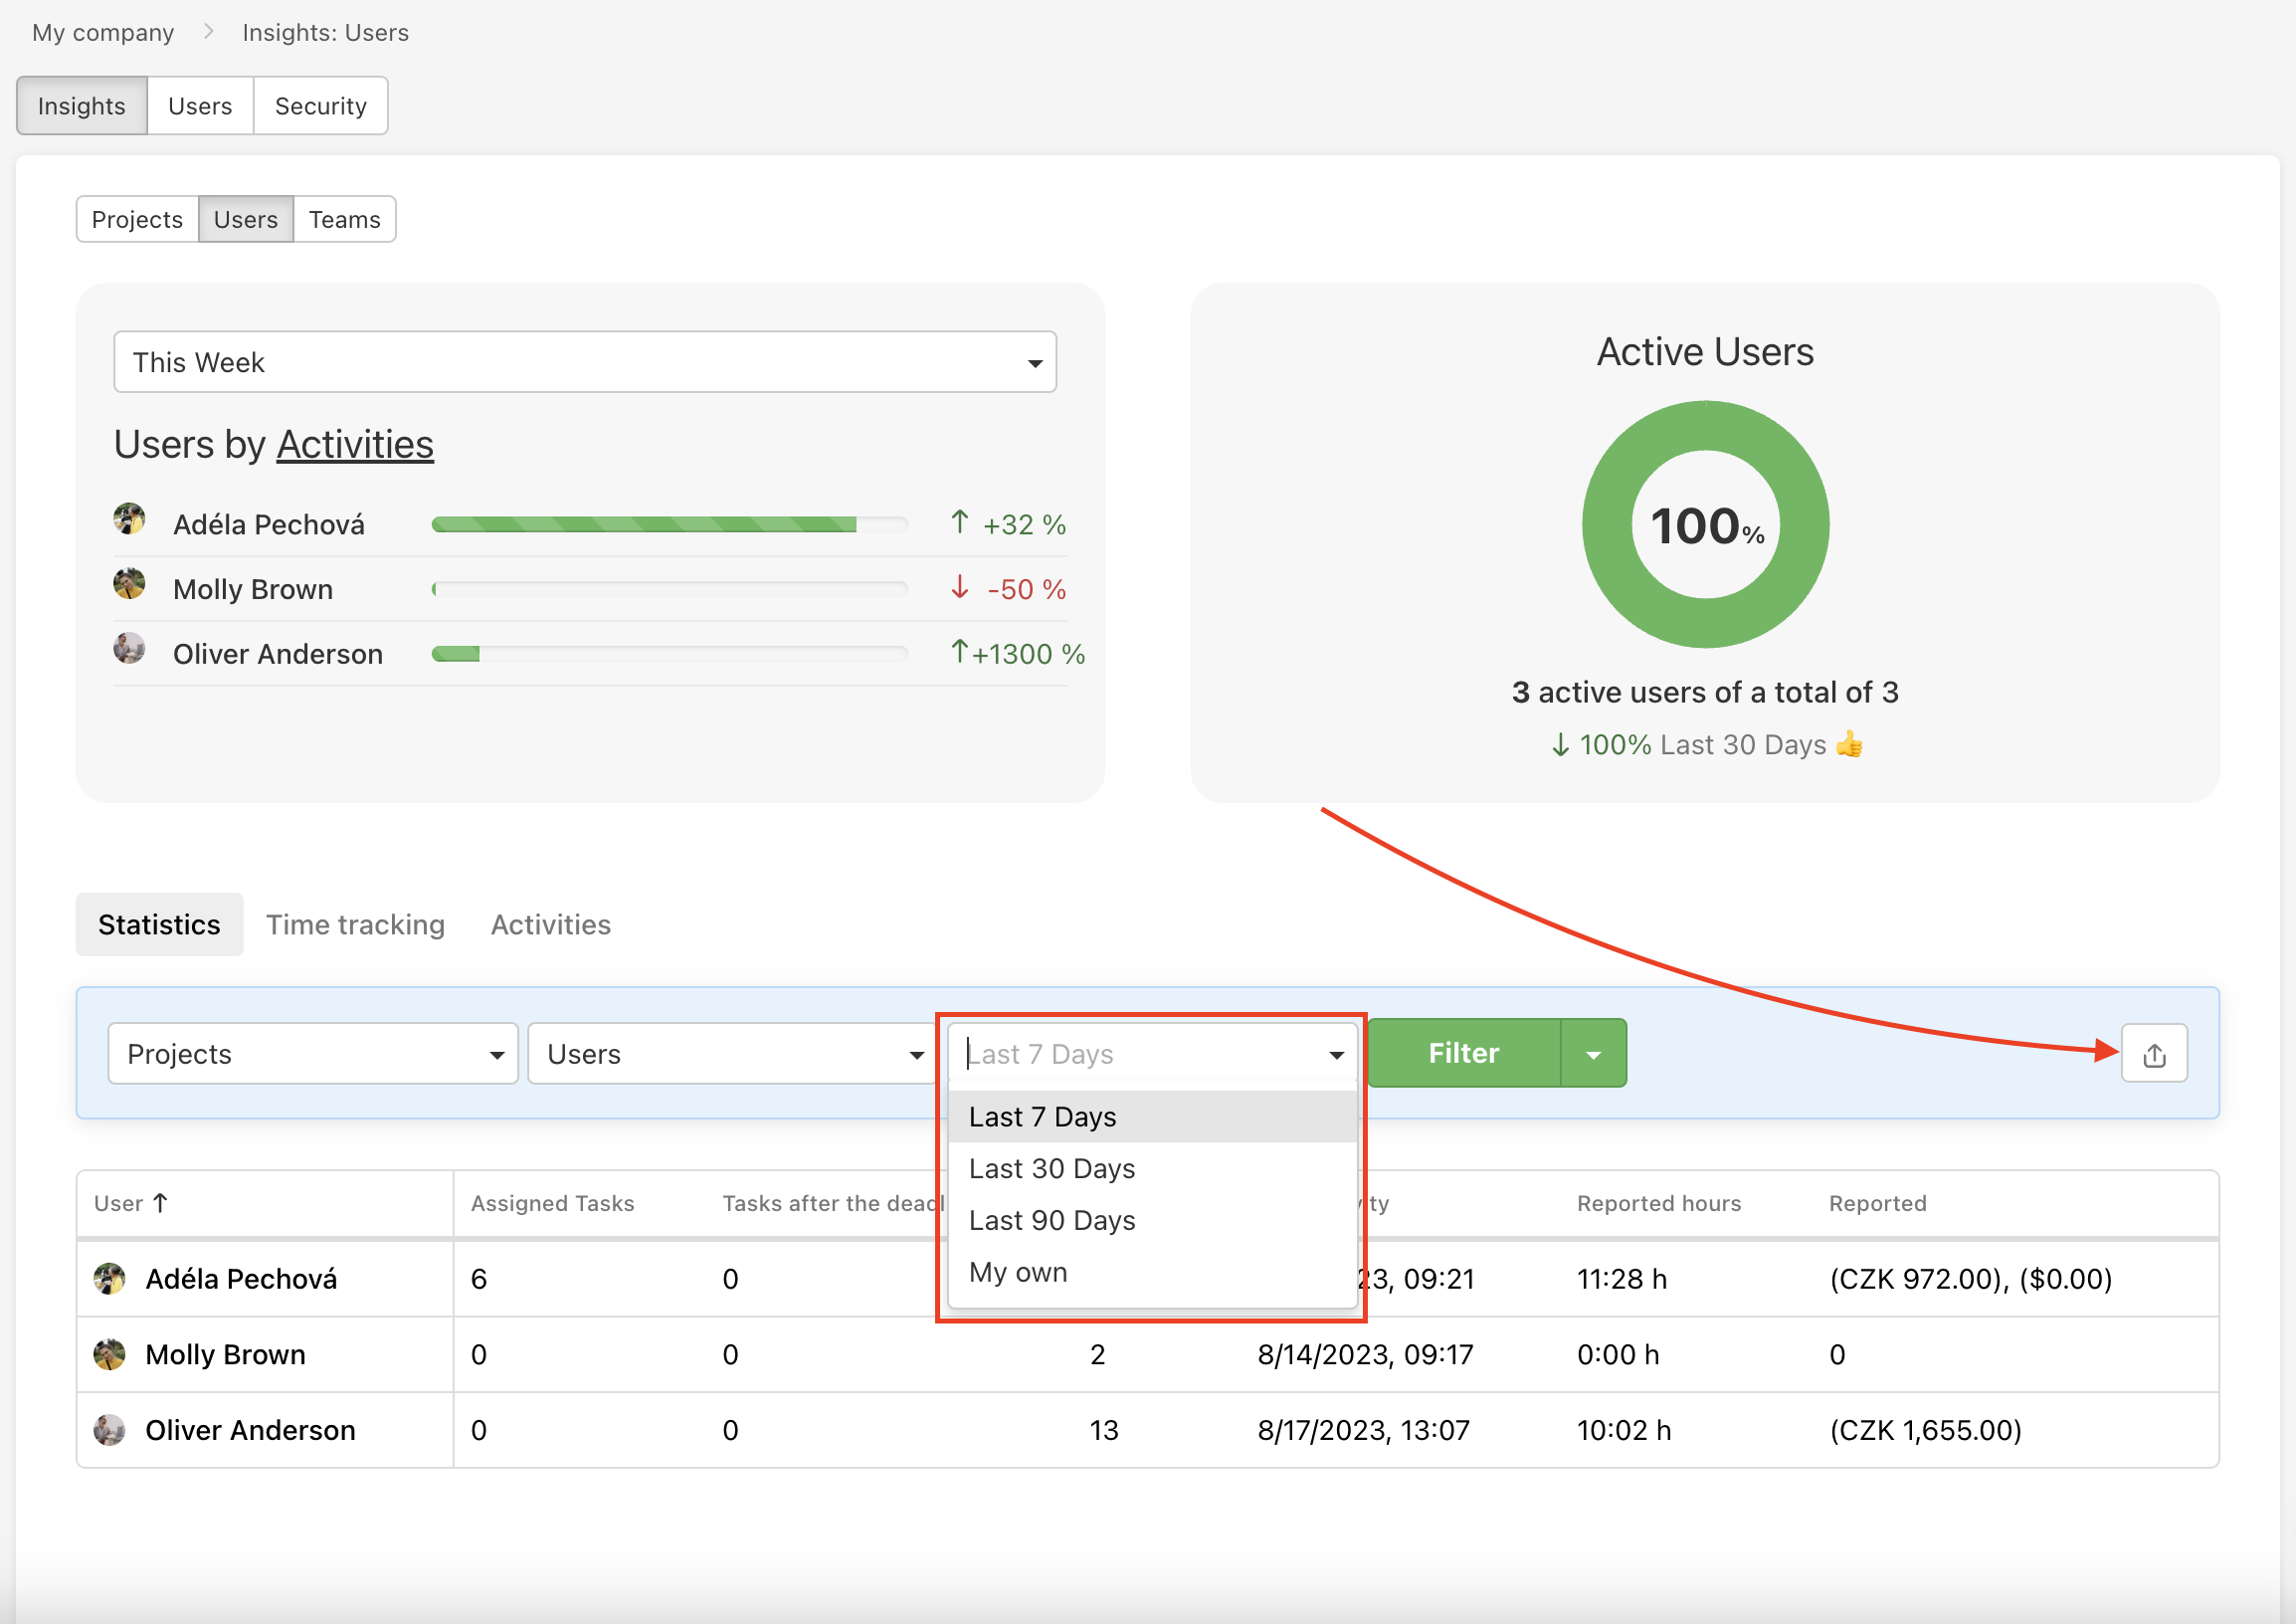Switch to the Time tracking tab
The image size is (2296, 1624).
pyautogui.click(x=355, y=924)
